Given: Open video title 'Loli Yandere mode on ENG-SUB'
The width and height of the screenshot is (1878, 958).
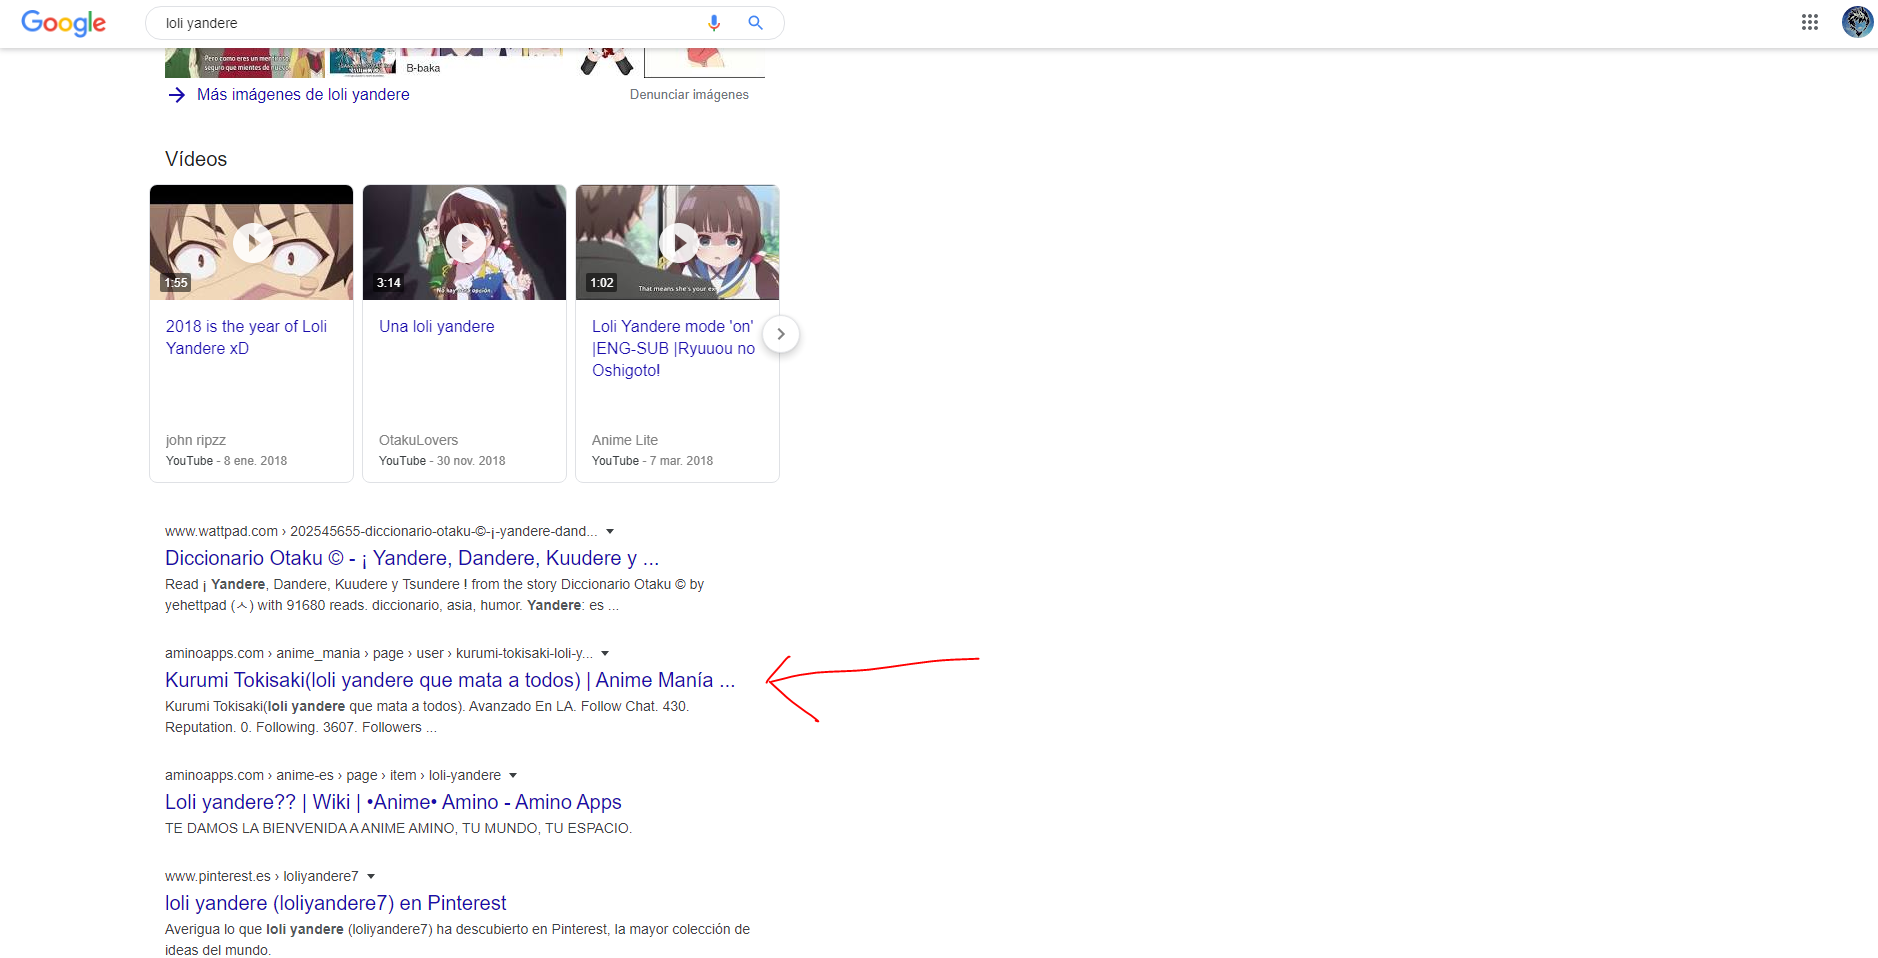Looking at the screenshot, I should click(x=673, y=348).
